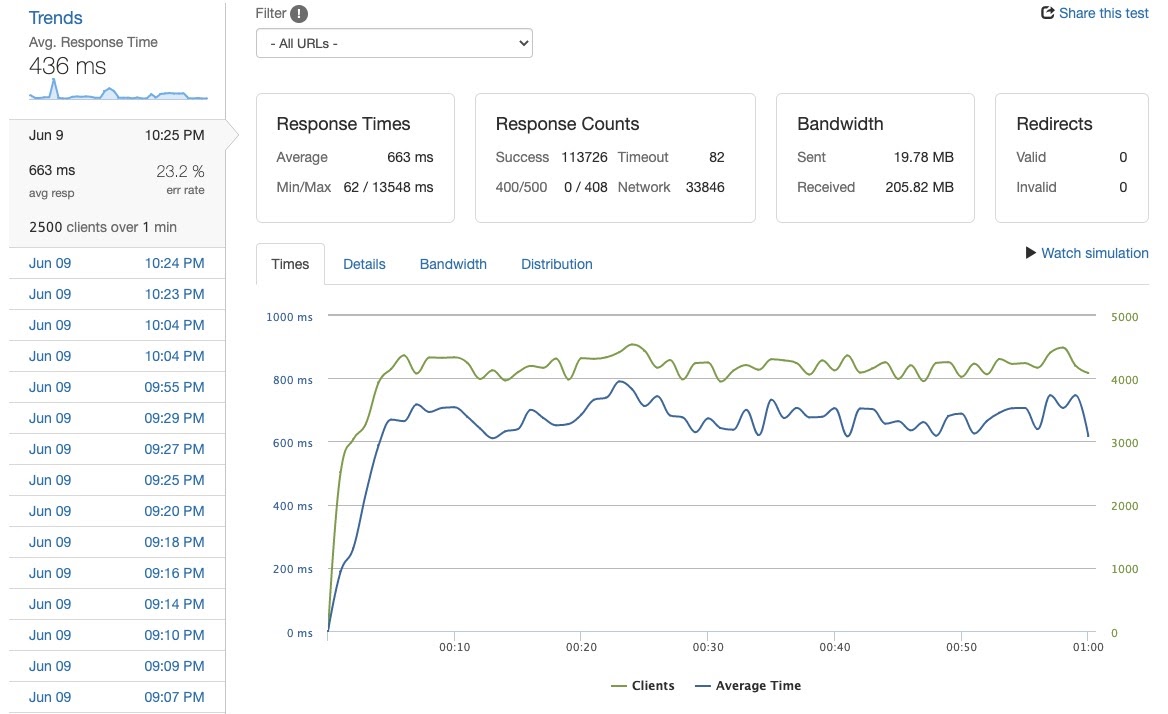Click the 1000 ms y-axis label

point(289,316)
